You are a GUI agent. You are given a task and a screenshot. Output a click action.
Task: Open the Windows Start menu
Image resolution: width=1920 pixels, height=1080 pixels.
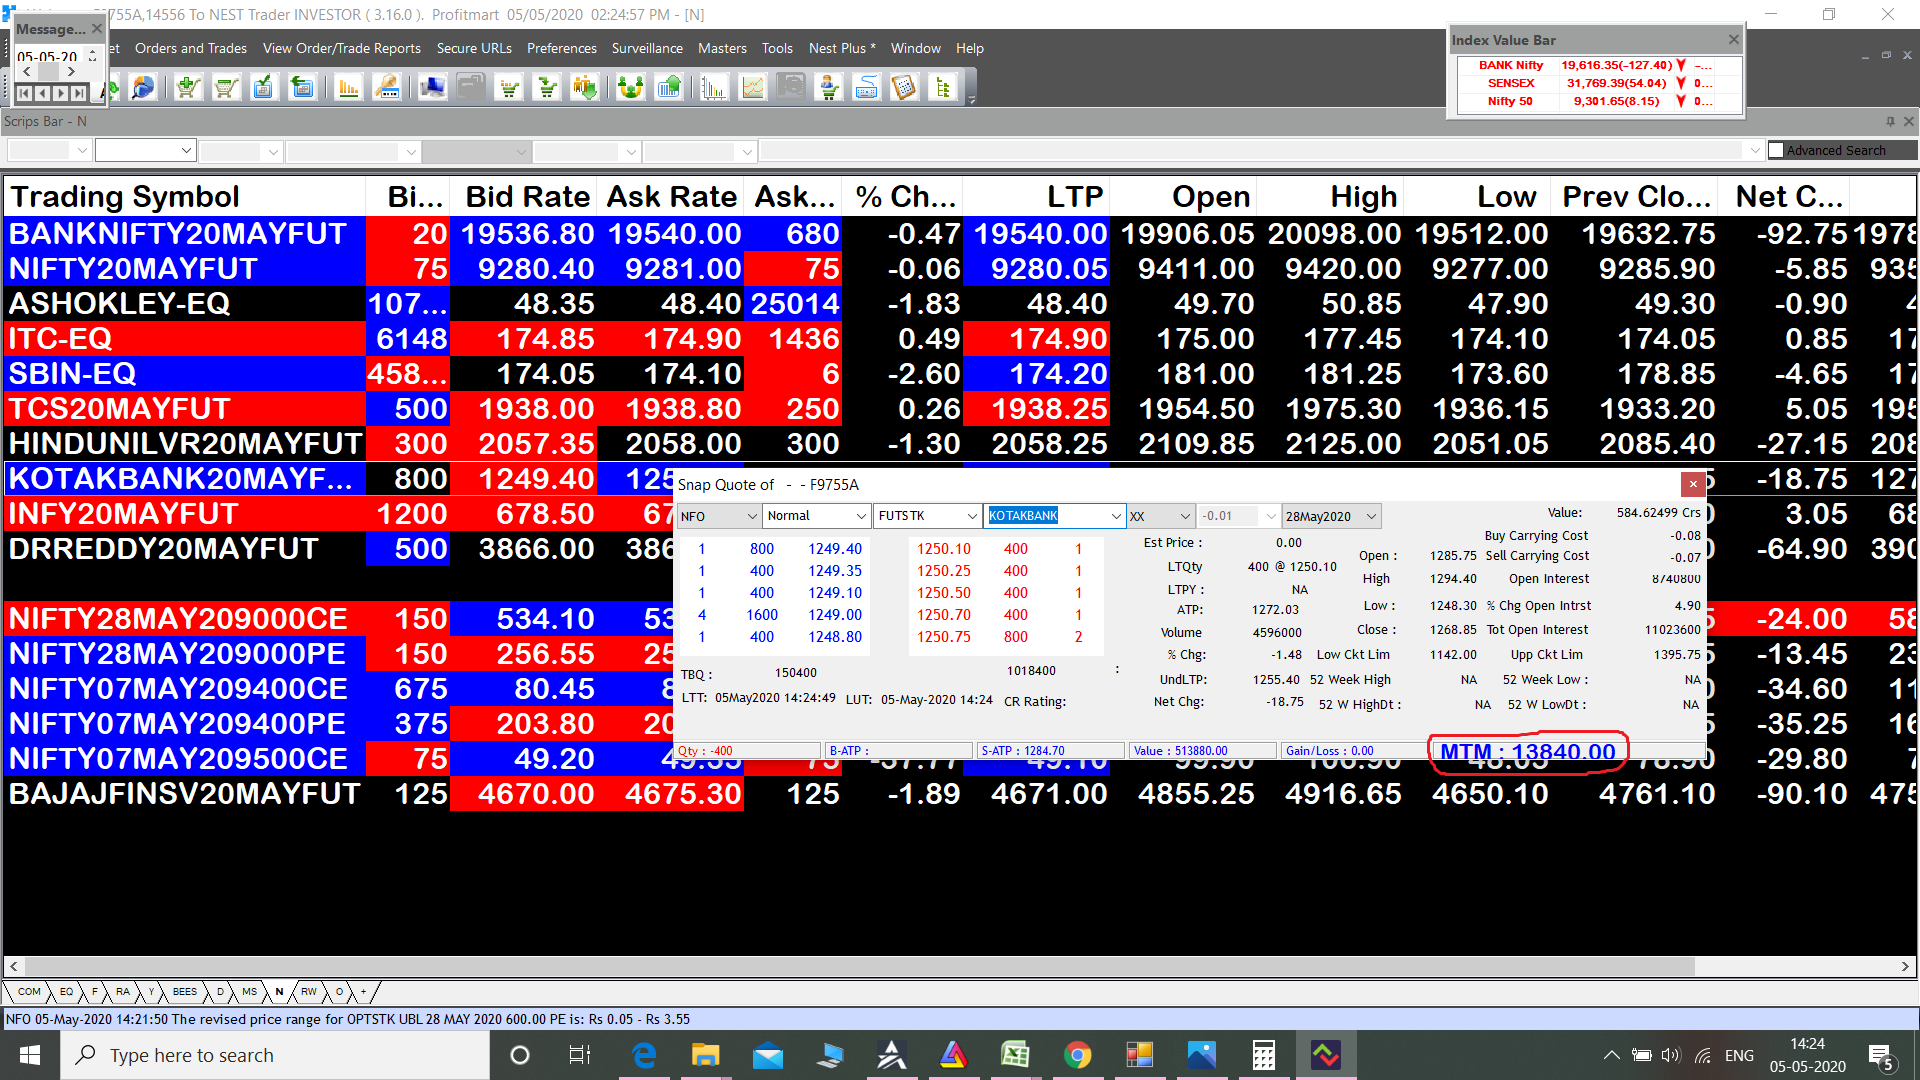coord(30,1055)
